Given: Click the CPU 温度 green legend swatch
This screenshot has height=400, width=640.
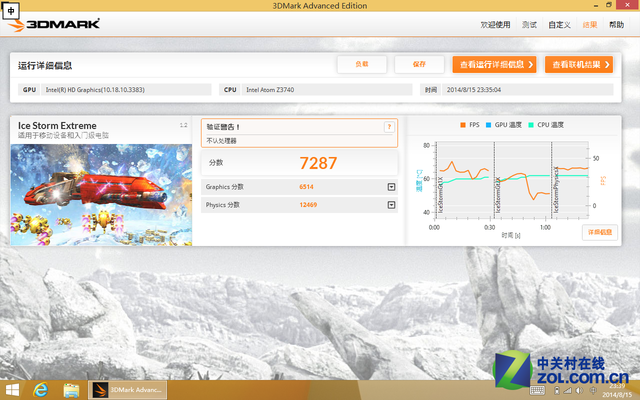Looking at the screenshot, I should click(531, 125).
